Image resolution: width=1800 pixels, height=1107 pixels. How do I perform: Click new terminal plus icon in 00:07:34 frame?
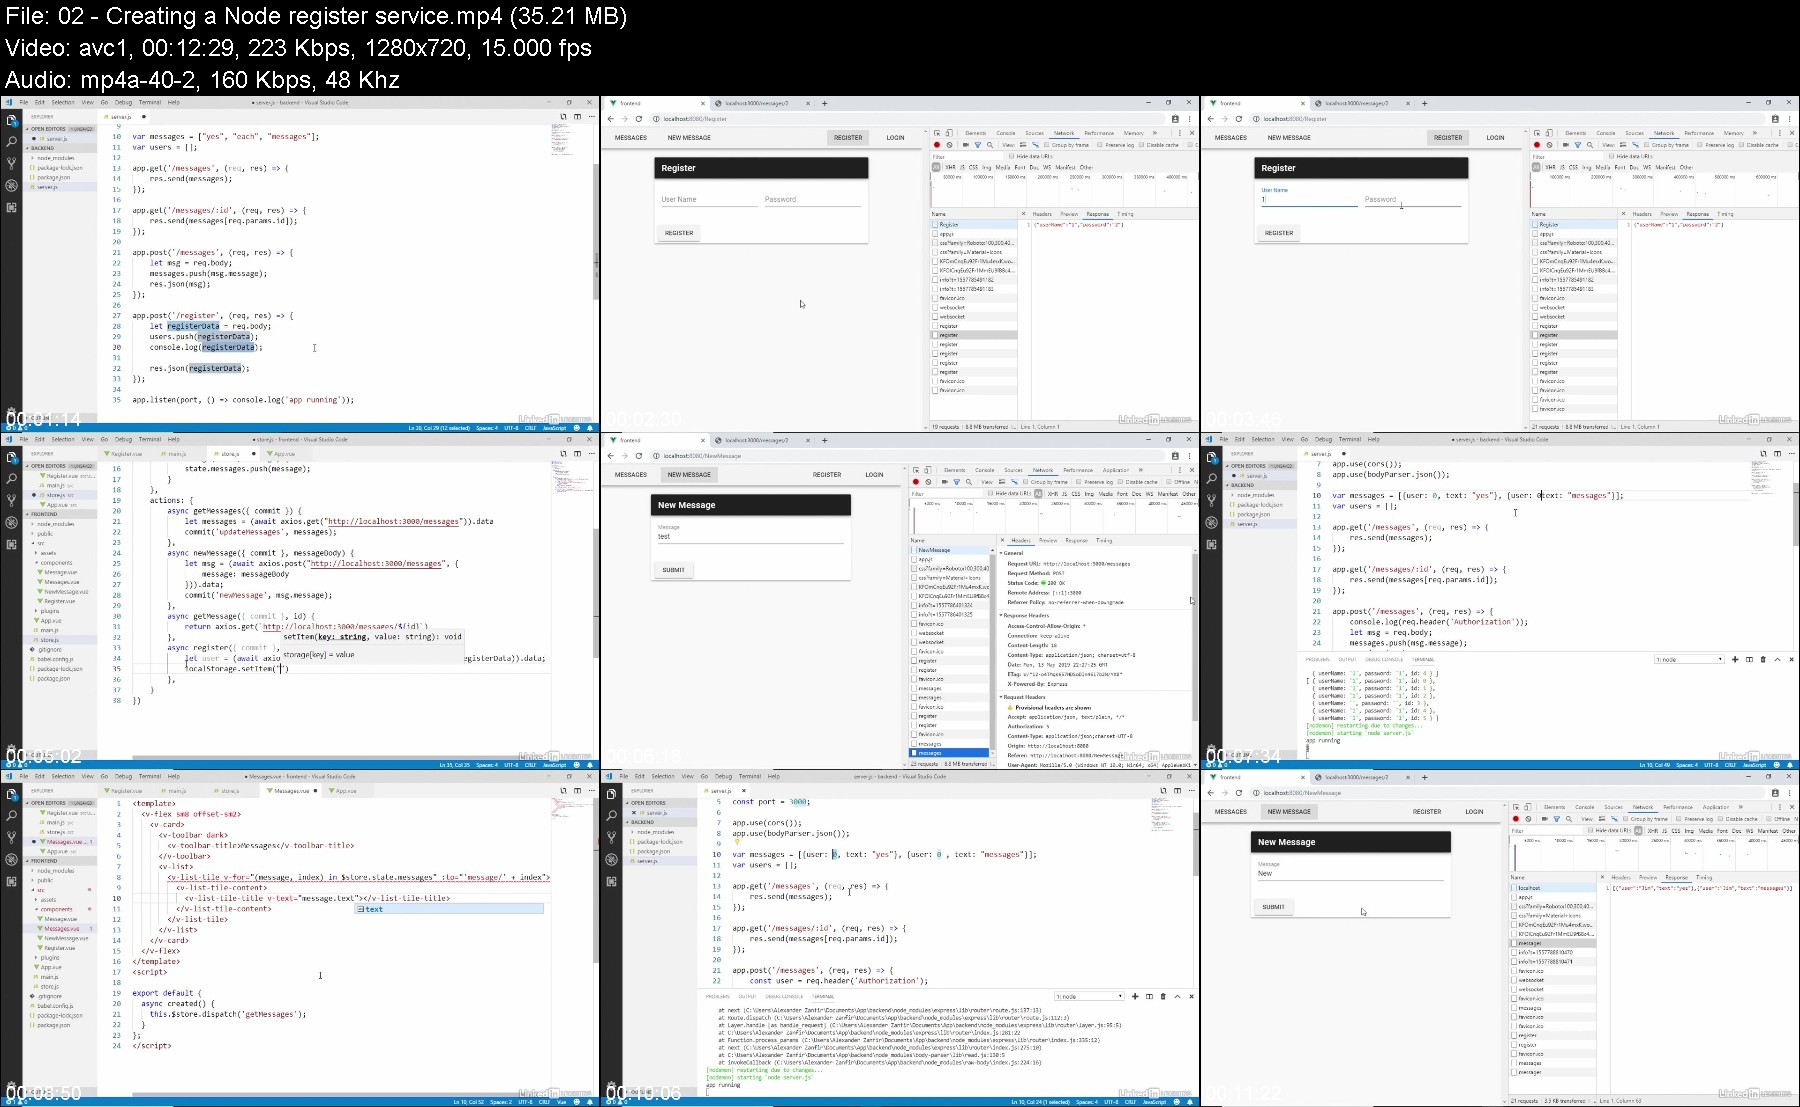point(1735,659)
